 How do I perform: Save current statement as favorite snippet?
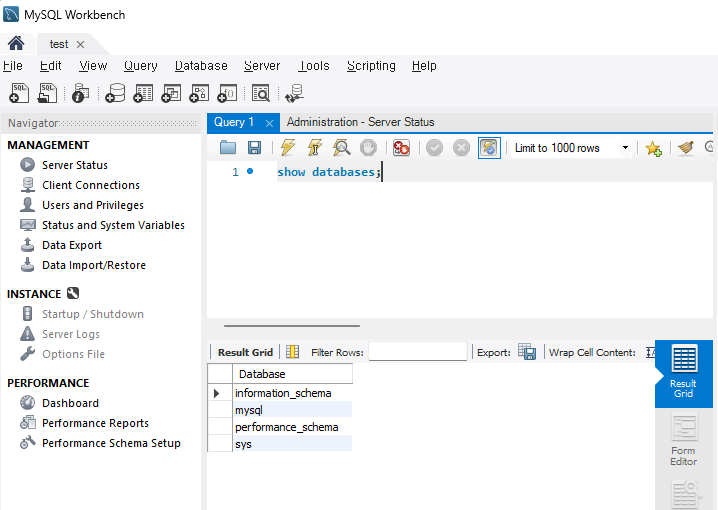pos(653,148)
